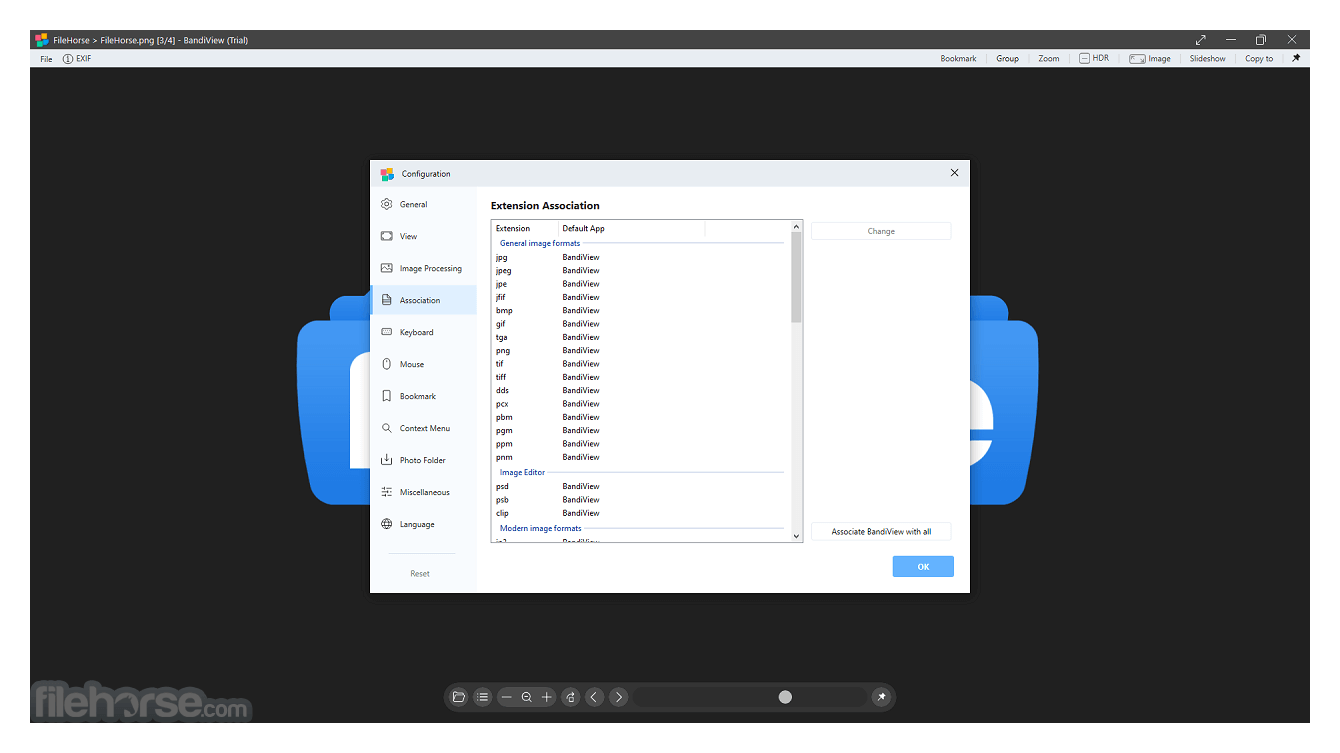Start the Slideshow
The image size is (1340, 753).
[x=1207, y=59]
